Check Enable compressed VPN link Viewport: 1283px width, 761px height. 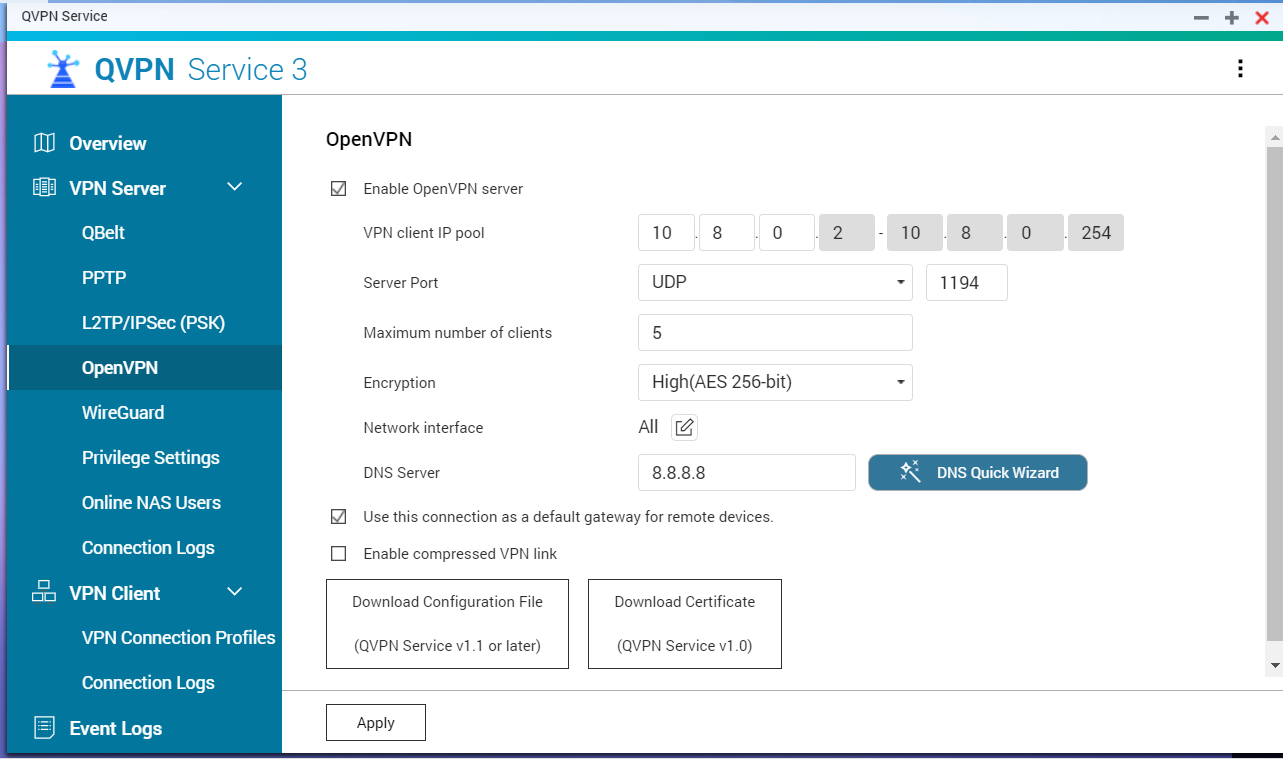[338, 554]
